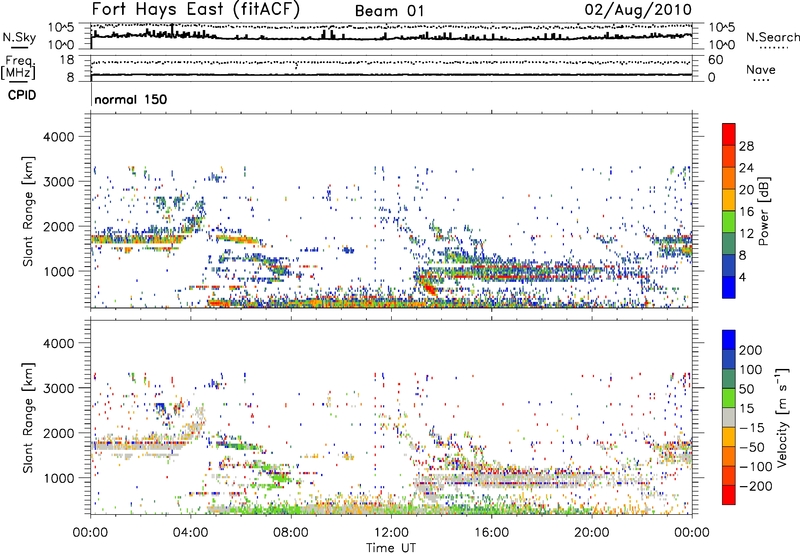Click the '-200' tick on Velocity scale

755,486
